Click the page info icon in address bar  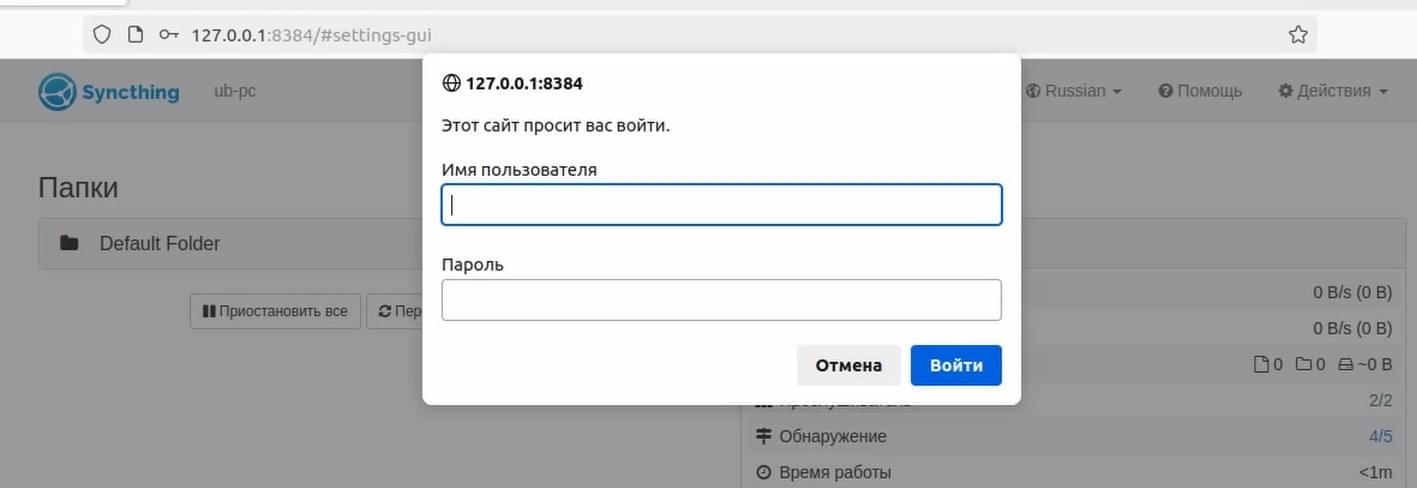(x=136, y=35)
